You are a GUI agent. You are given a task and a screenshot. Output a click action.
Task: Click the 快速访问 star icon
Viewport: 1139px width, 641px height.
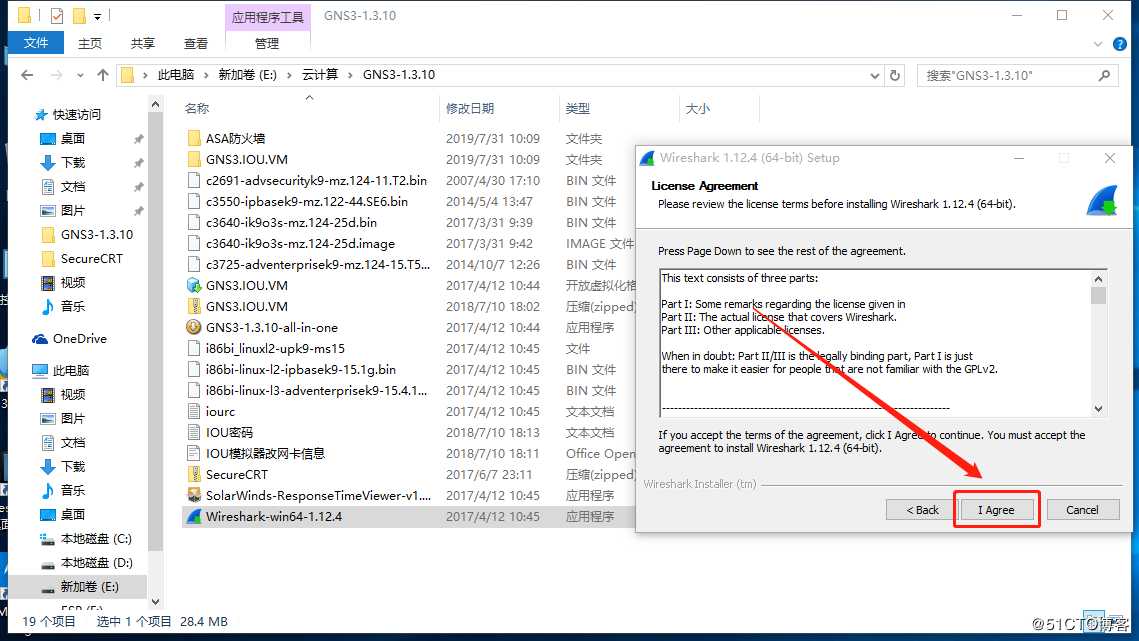[x=41, y=115]
